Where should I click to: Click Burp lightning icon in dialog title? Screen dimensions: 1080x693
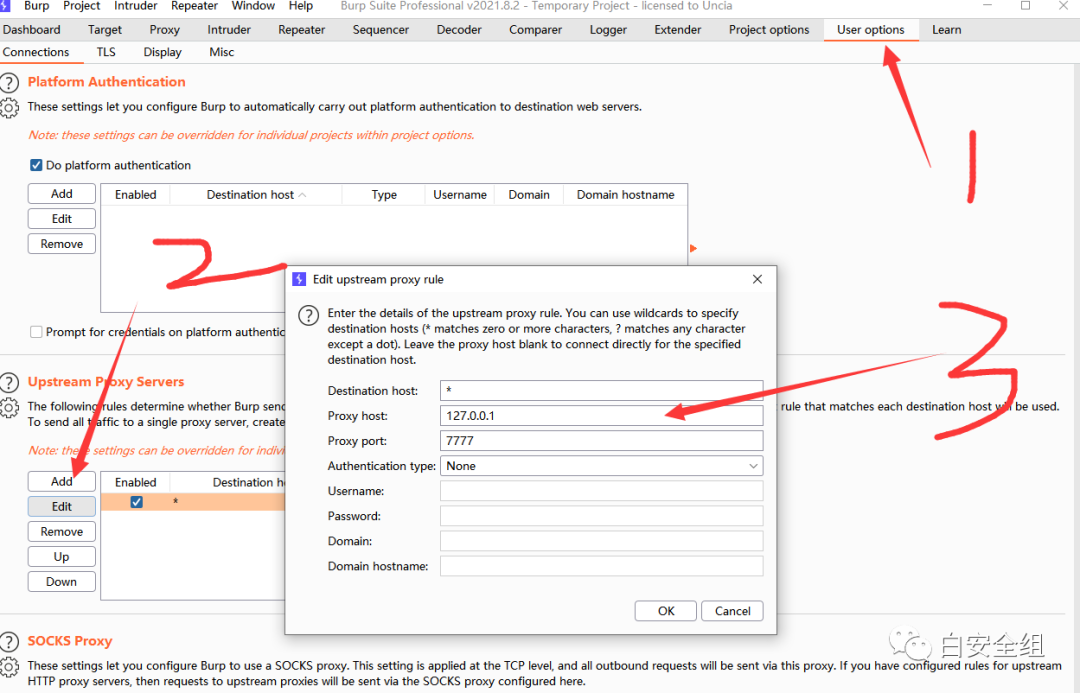click(x=299, y=279)
